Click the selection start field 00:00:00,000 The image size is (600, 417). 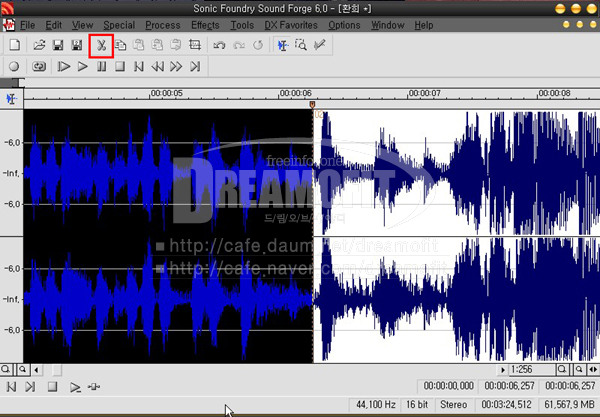pos(448,386)
